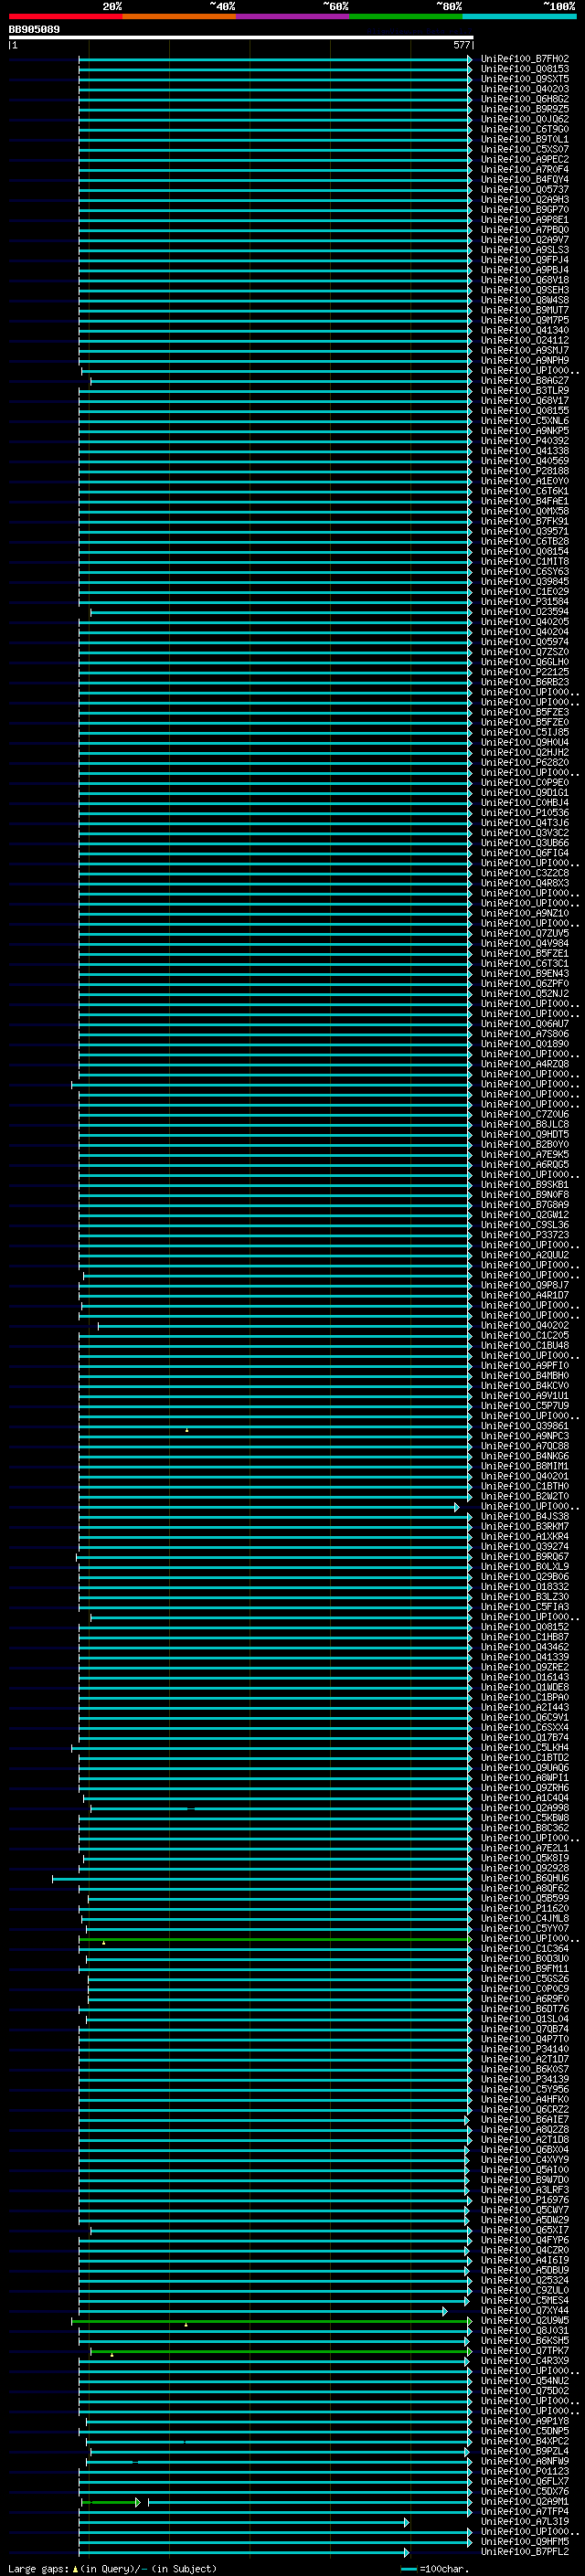Image resolution: width=585 pixels, height=2576 pixels.
Task: Click hit label UniRef100_Q2U9W5
Action: click(x=524, y=2320)
